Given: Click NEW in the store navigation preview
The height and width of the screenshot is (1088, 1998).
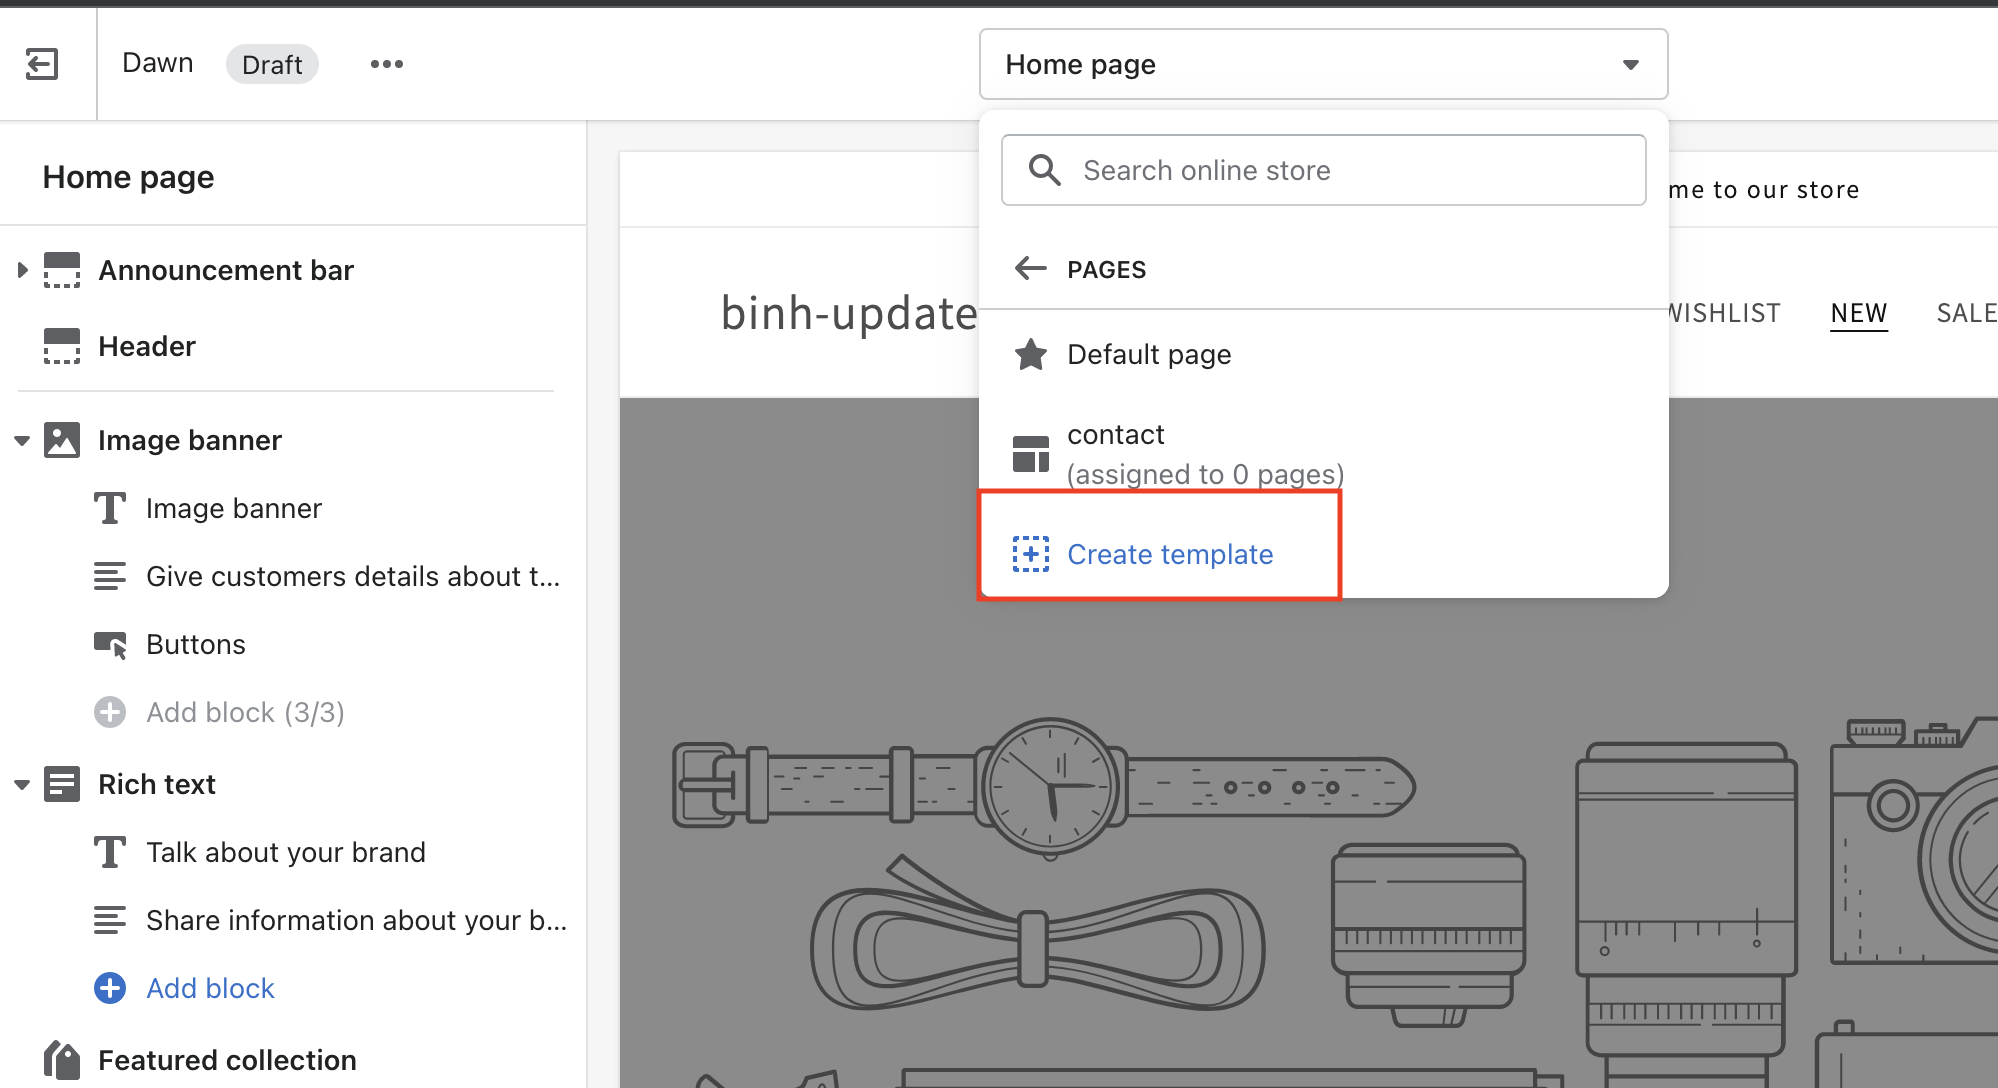Looking at the screenshot, I should coord(1858,313).
